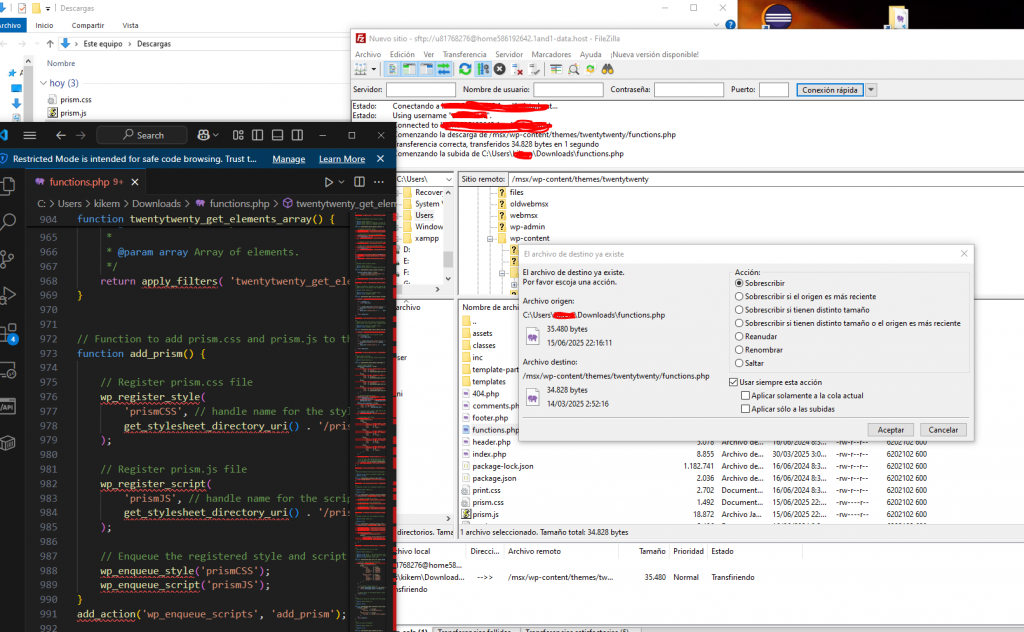Collapse the wp-content folder tree node
Screen dimensions: 1024x632
click(x=489, y=238)
